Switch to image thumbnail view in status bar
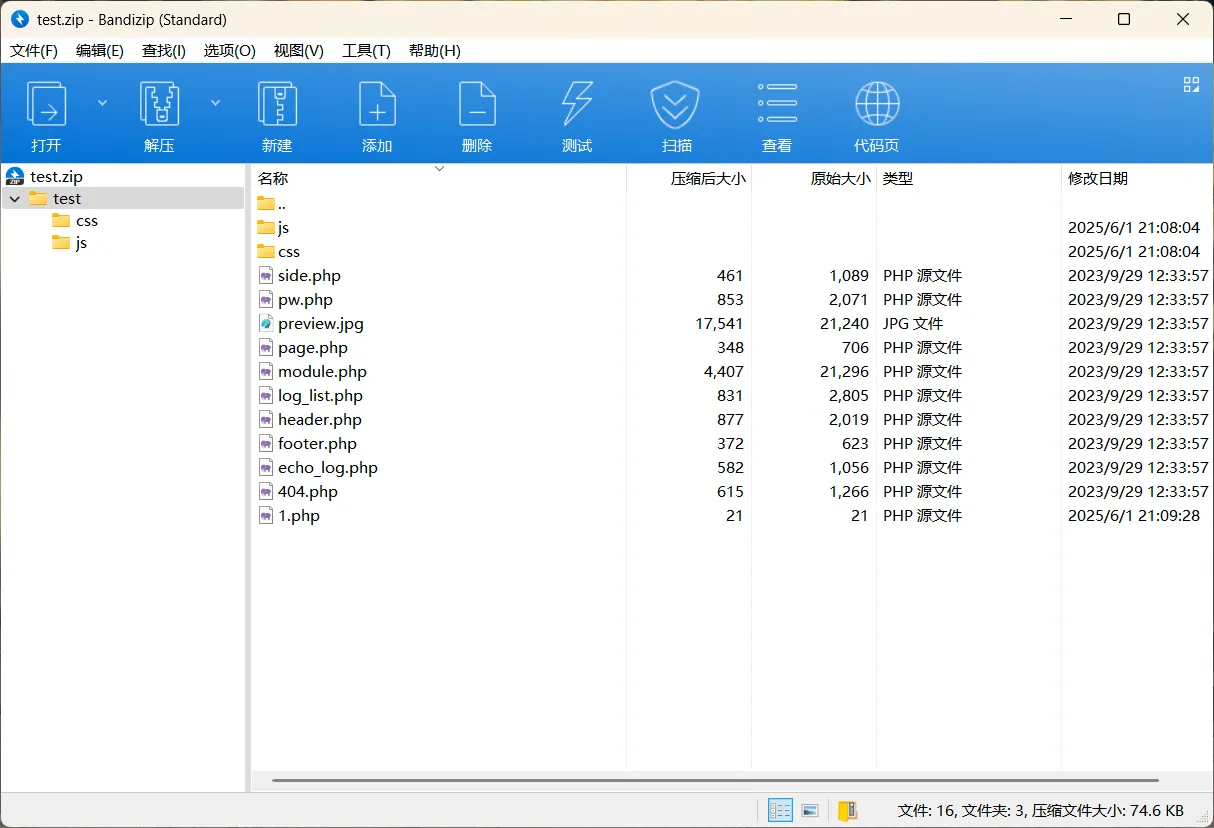This screenshot has height=828, width=1214. tap(811, 810)
